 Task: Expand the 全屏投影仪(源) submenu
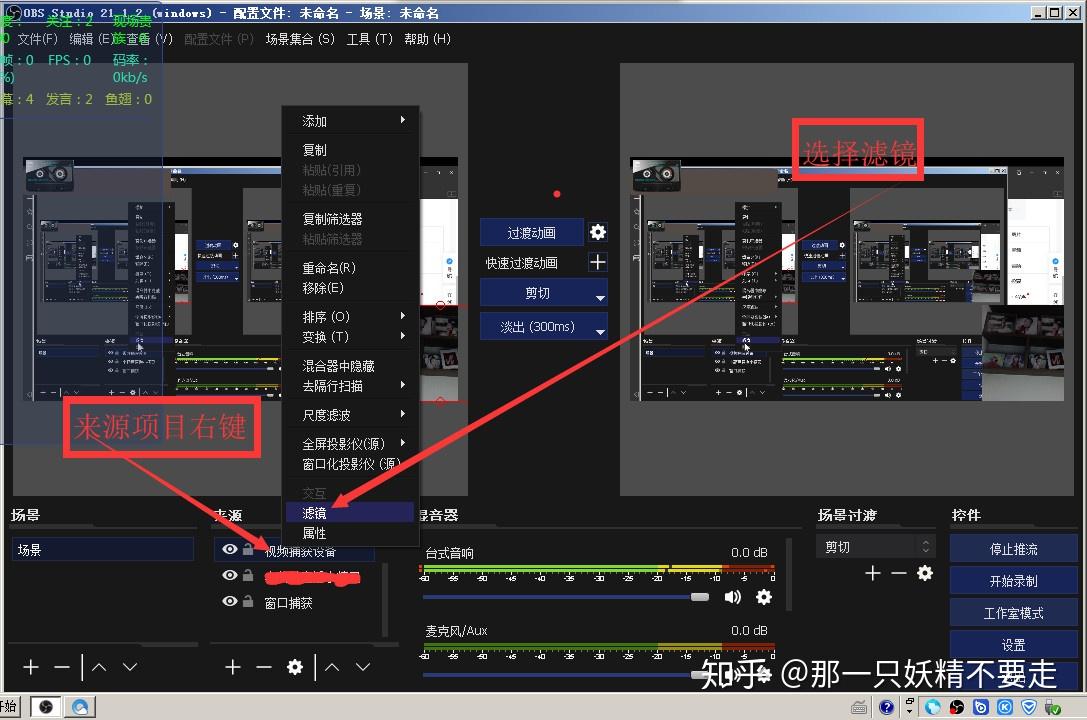[350, 444]
